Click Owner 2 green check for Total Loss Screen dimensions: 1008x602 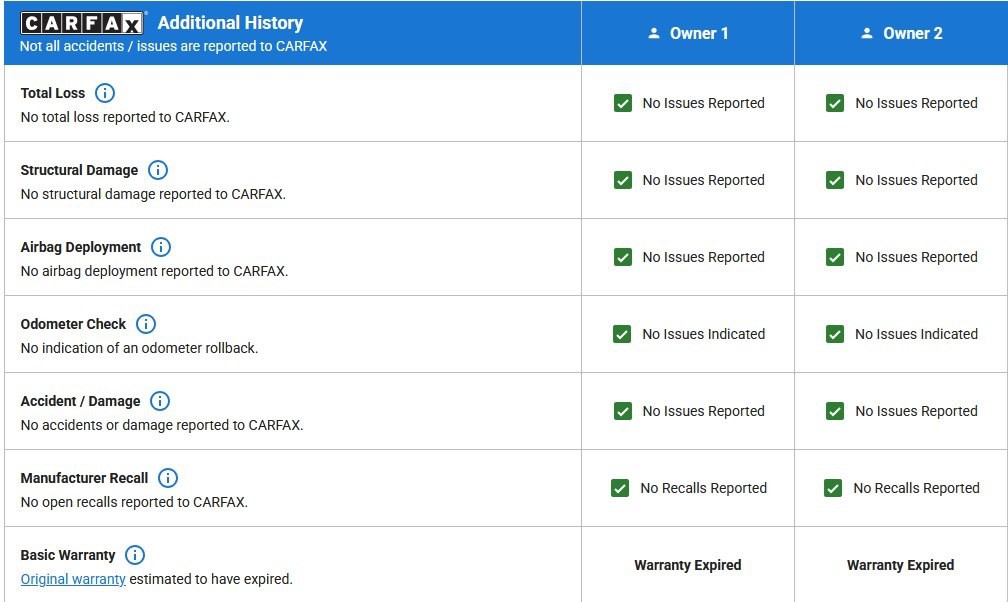point(835,103)
